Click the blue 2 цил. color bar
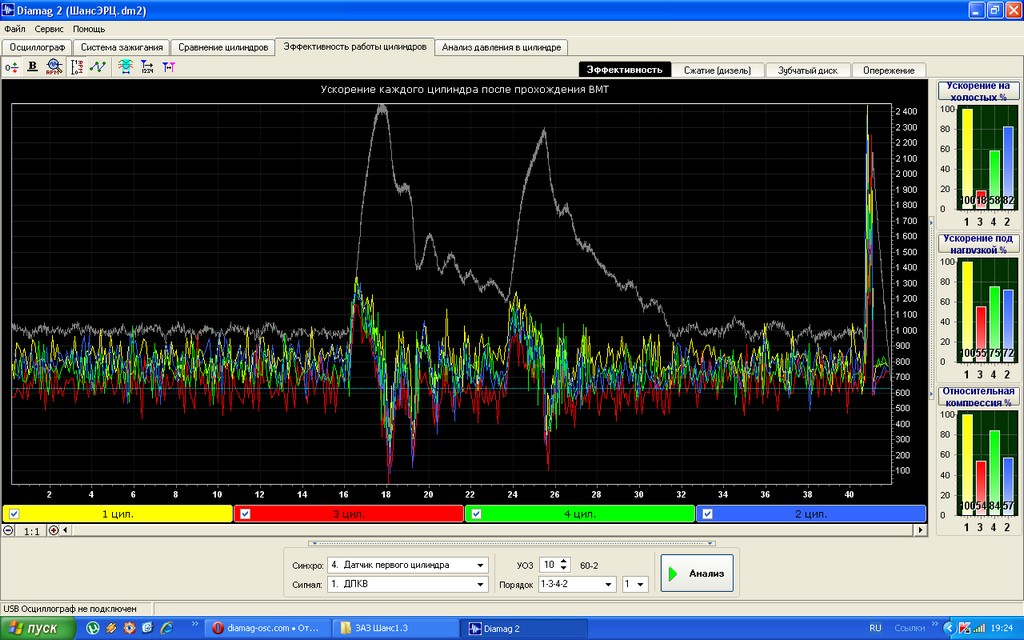The height and width of the screenshot is (640, 1024). click(811, 514)
